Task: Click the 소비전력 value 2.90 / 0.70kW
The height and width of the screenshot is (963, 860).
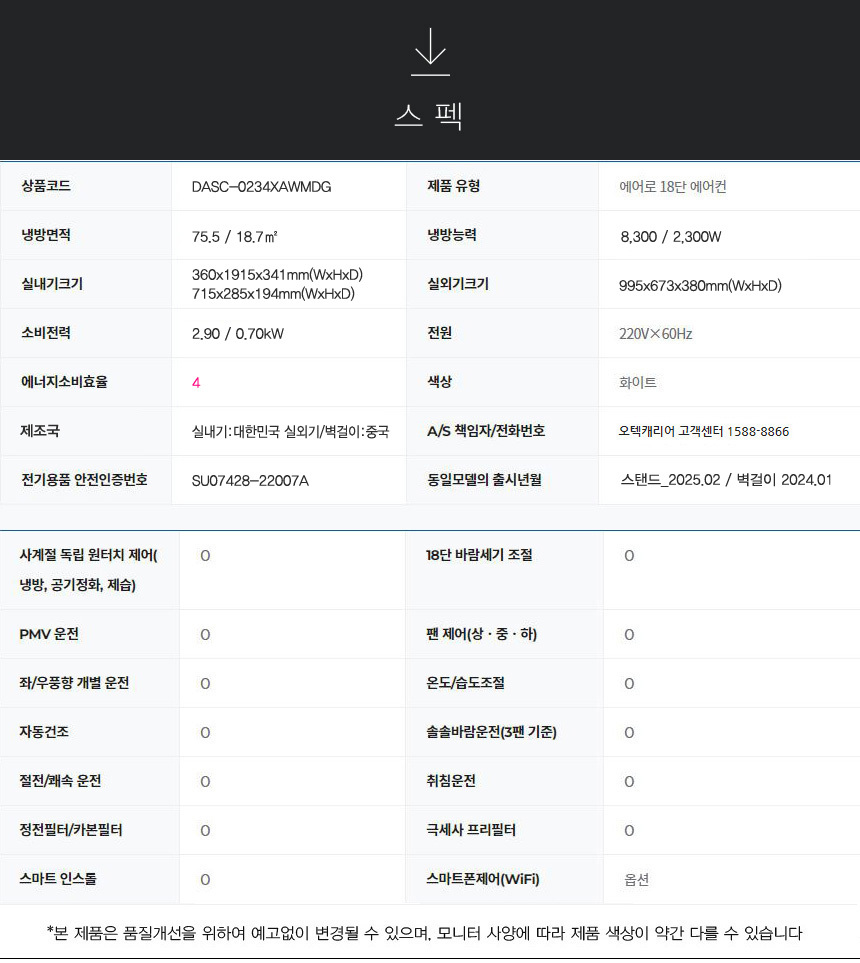Action: pos(237,334)
